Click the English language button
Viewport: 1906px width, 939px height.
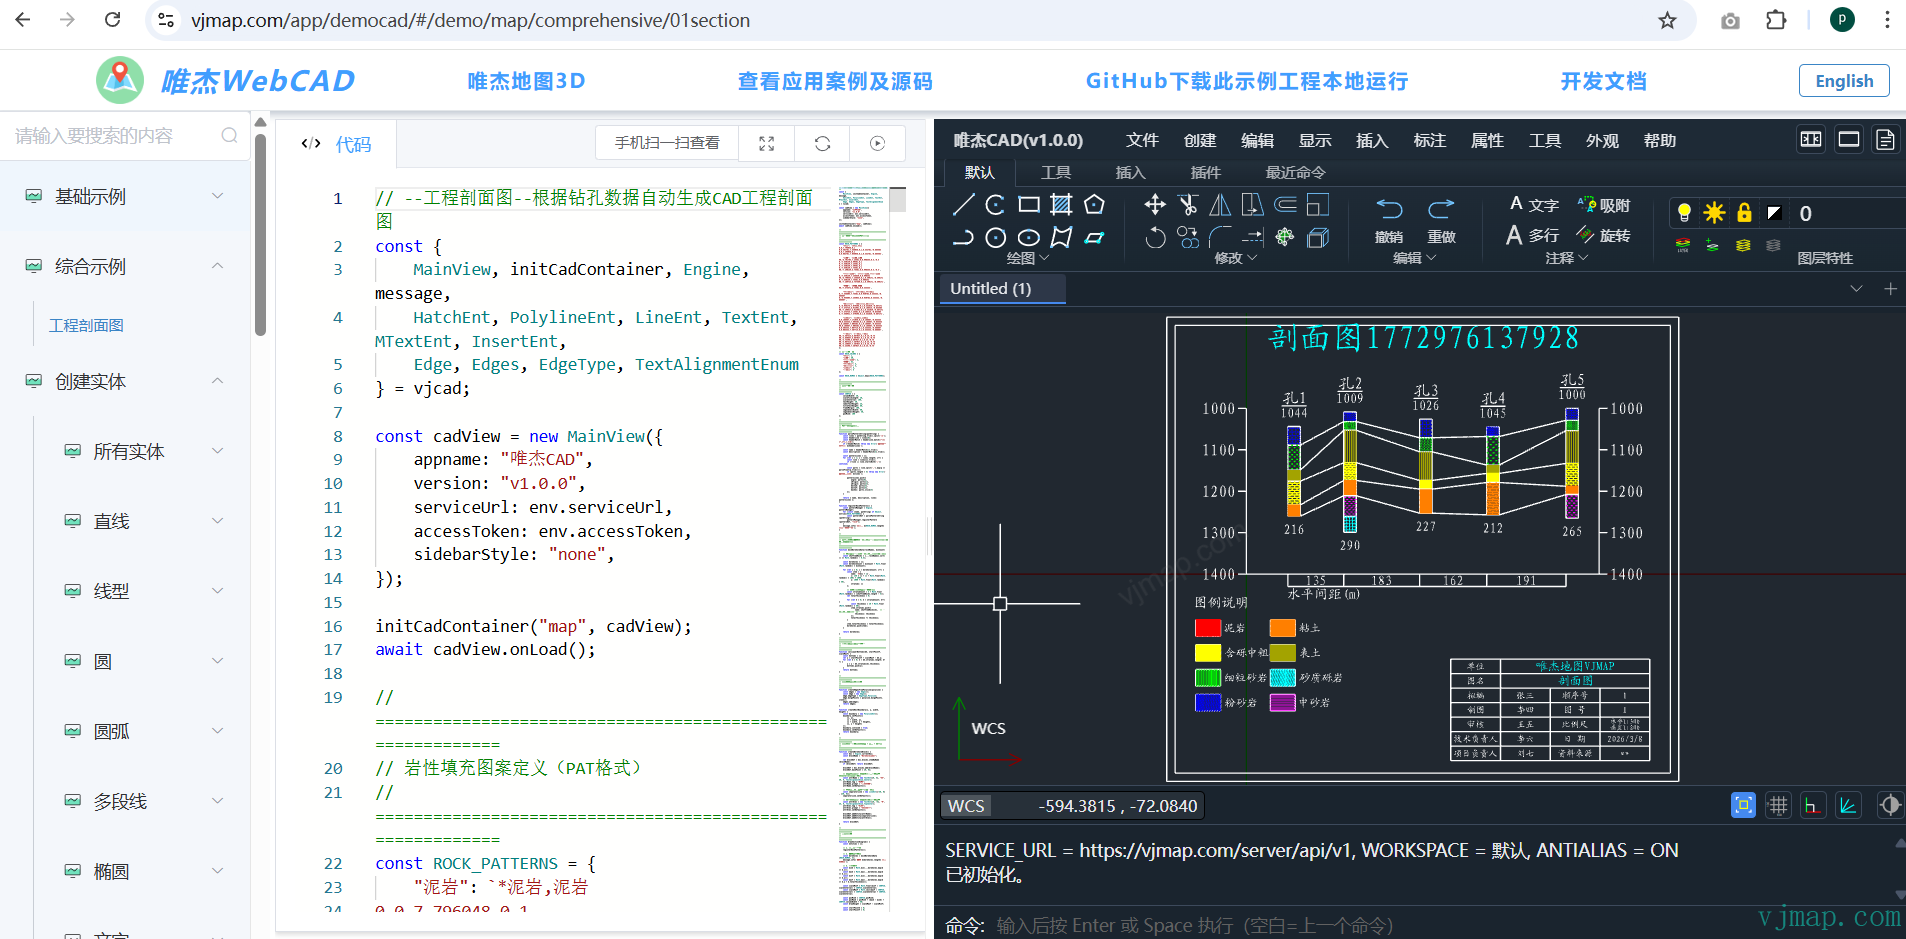tap(1843, 81)
